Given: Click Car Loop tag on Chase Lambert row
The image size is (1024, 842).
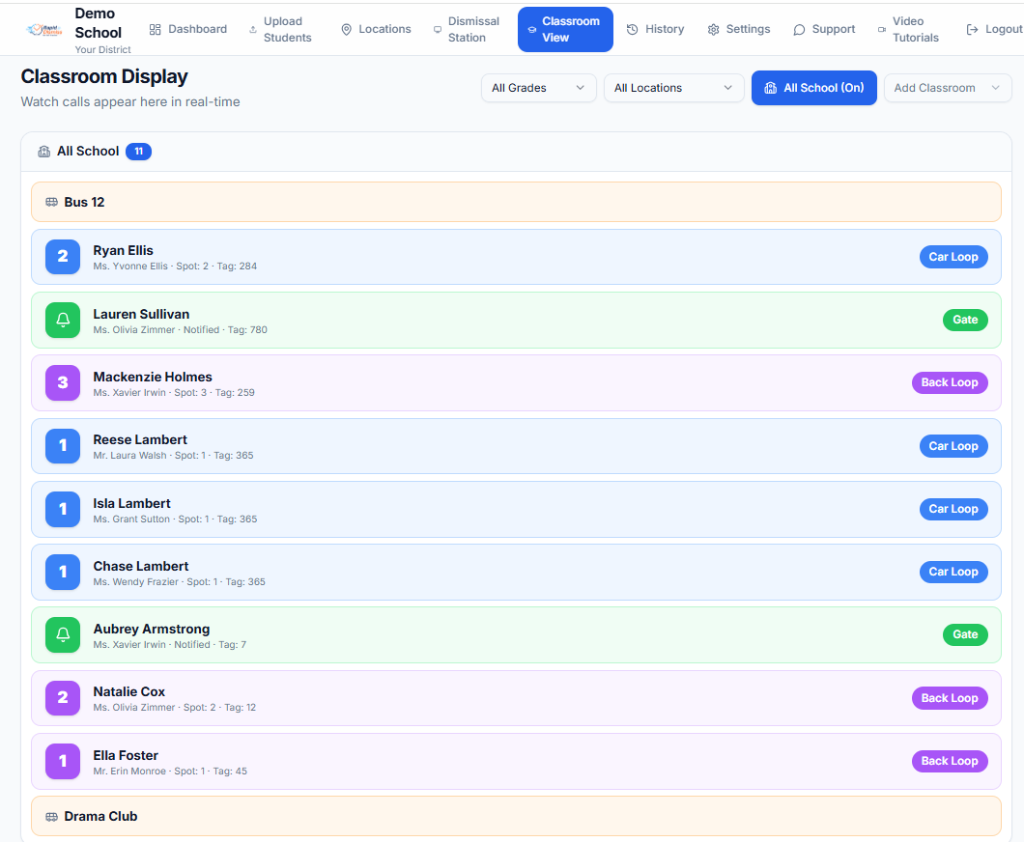Looking at the screenshot, I should 953,572.
